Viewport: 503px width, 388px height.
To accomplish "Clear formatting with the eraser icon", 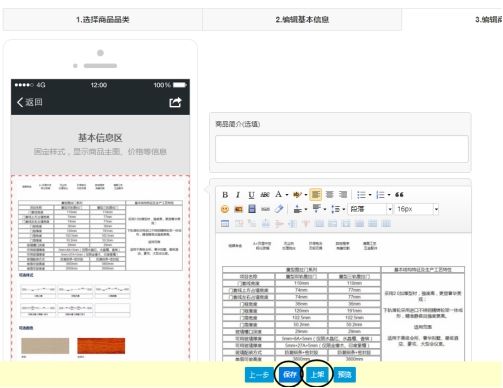I will tap(279, 209).
